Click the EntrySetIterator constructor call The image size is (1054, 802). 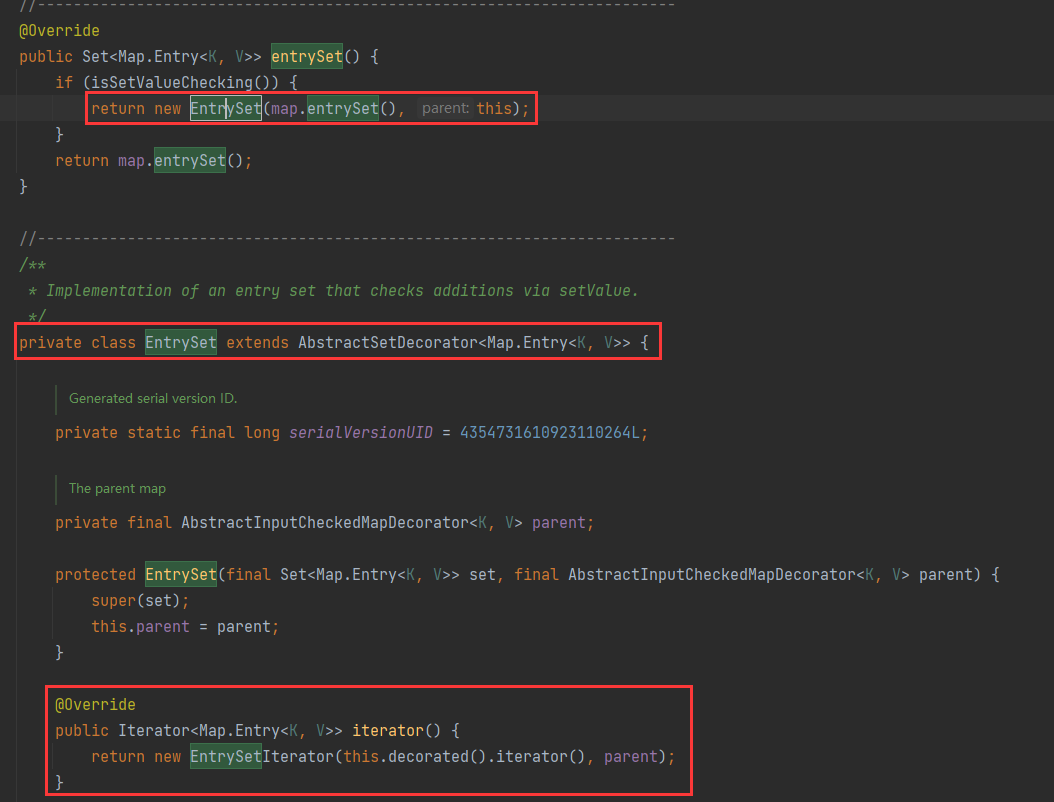[x=261, y=756]
